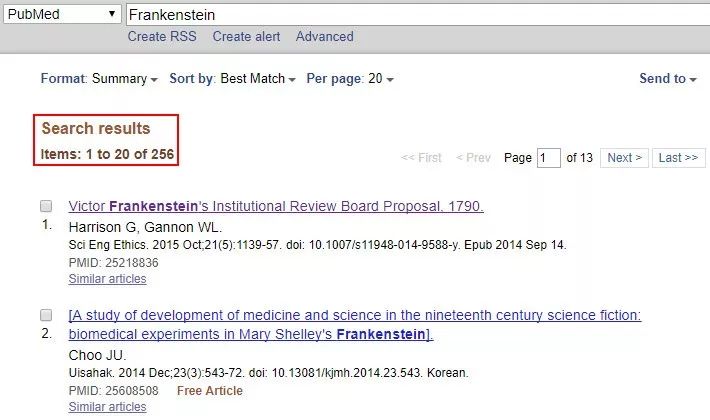The width and height of the screenshot is (710, 420).
Task: Open Victor Frankenstein's Institutional Review Board article
Action: pyautogui.click(x=276, y=207)
